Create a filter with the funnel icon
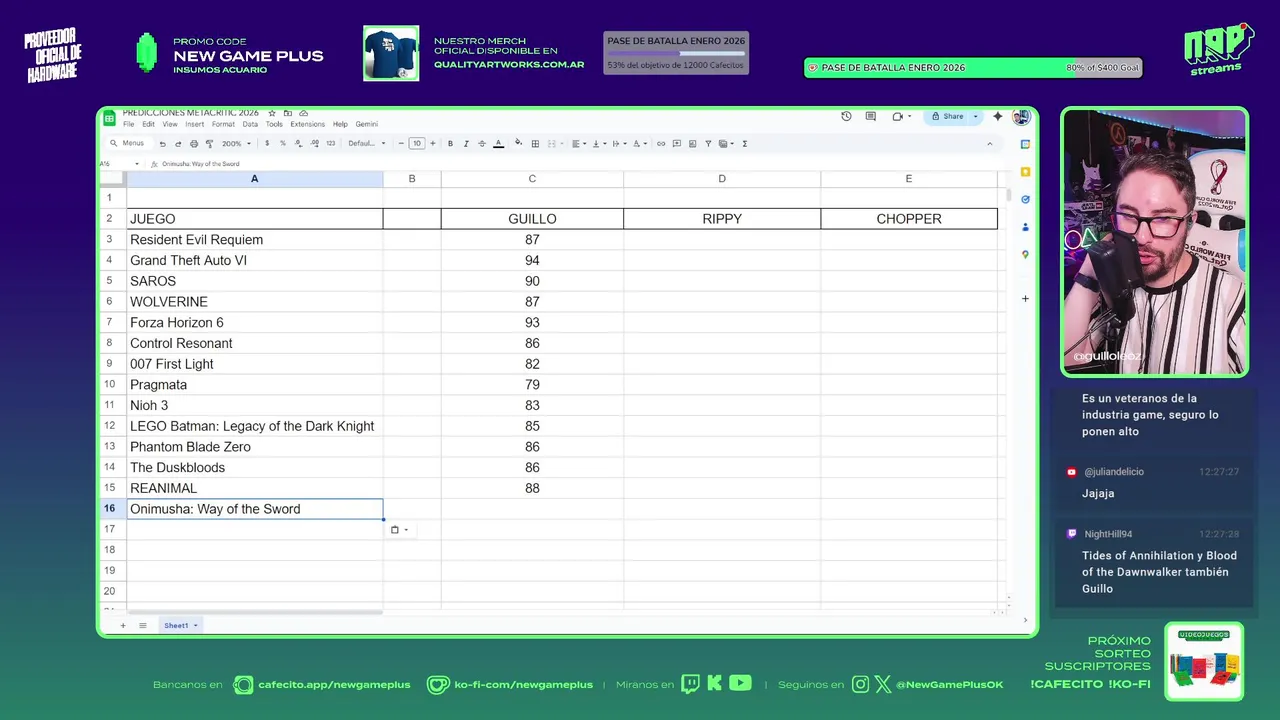The image size is (1280, 720). (x=708, y=143)
